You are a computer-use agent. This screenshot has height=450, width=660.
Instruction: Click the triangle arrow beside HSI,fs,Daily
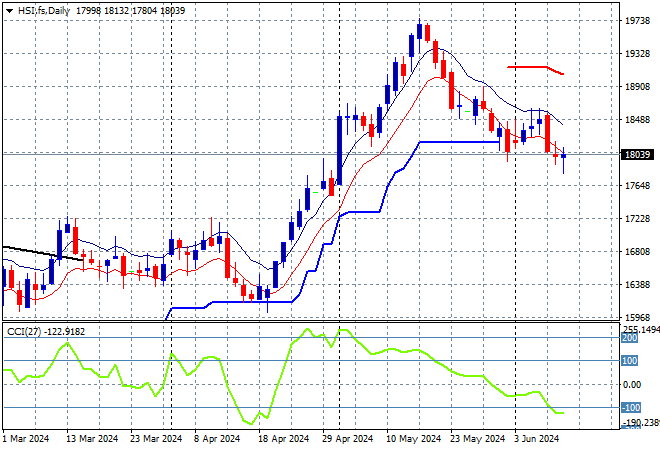(10, 9)
